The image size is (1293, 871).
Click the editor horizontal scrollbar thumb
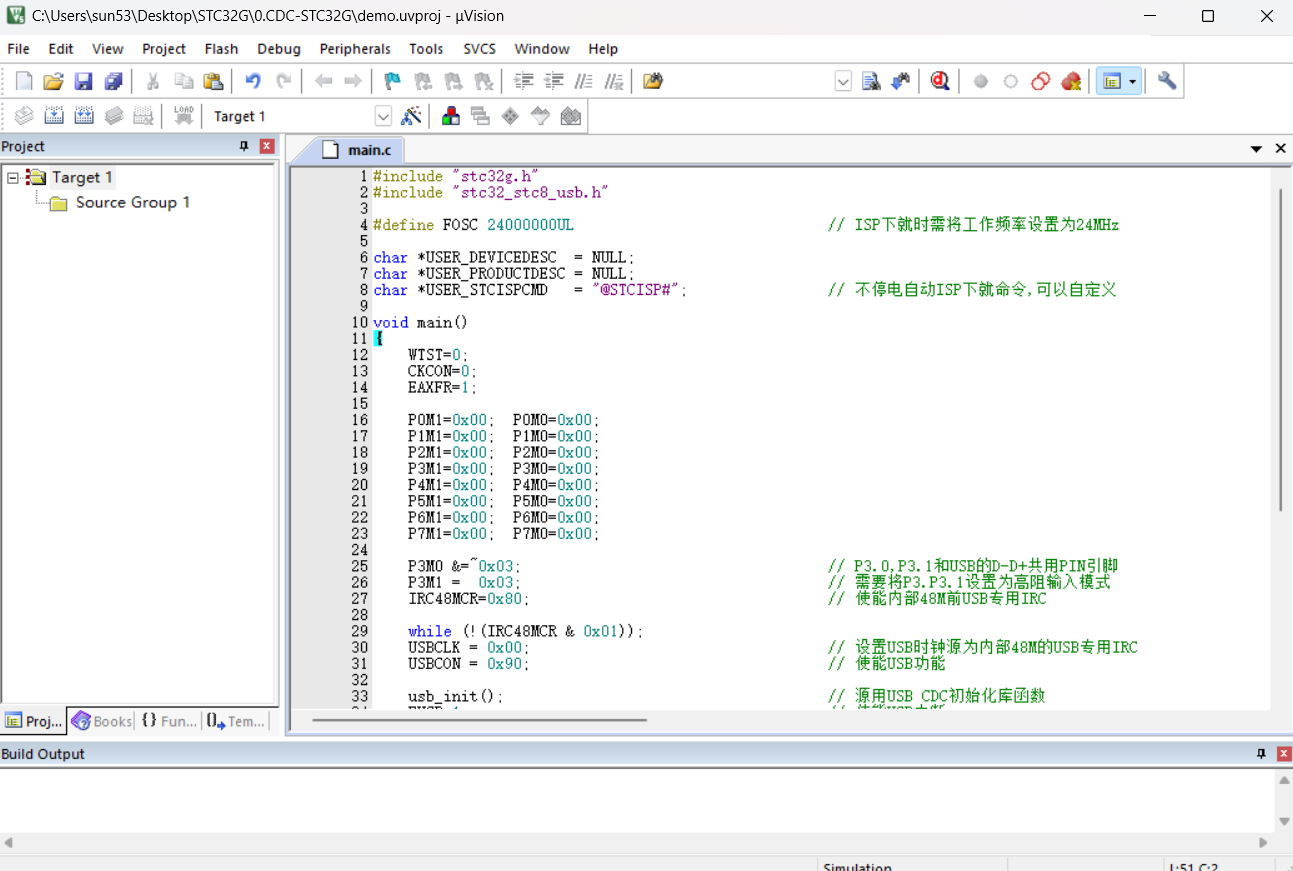[479, 719]
